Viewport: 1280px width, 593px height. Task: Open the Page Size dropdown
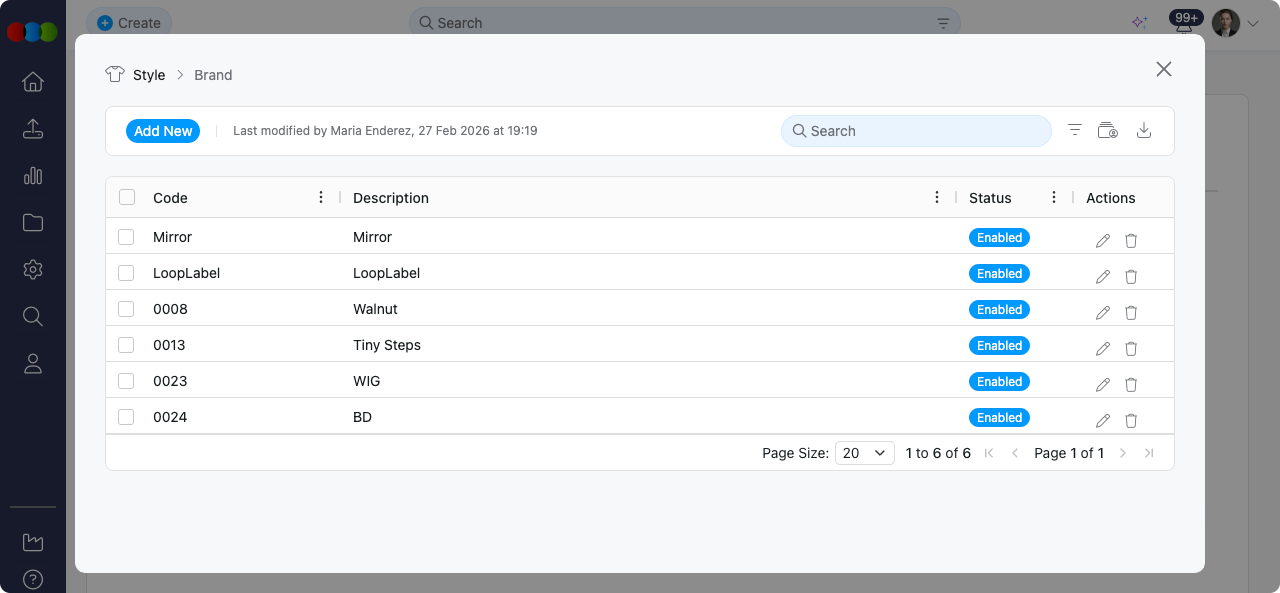(864, 453)
